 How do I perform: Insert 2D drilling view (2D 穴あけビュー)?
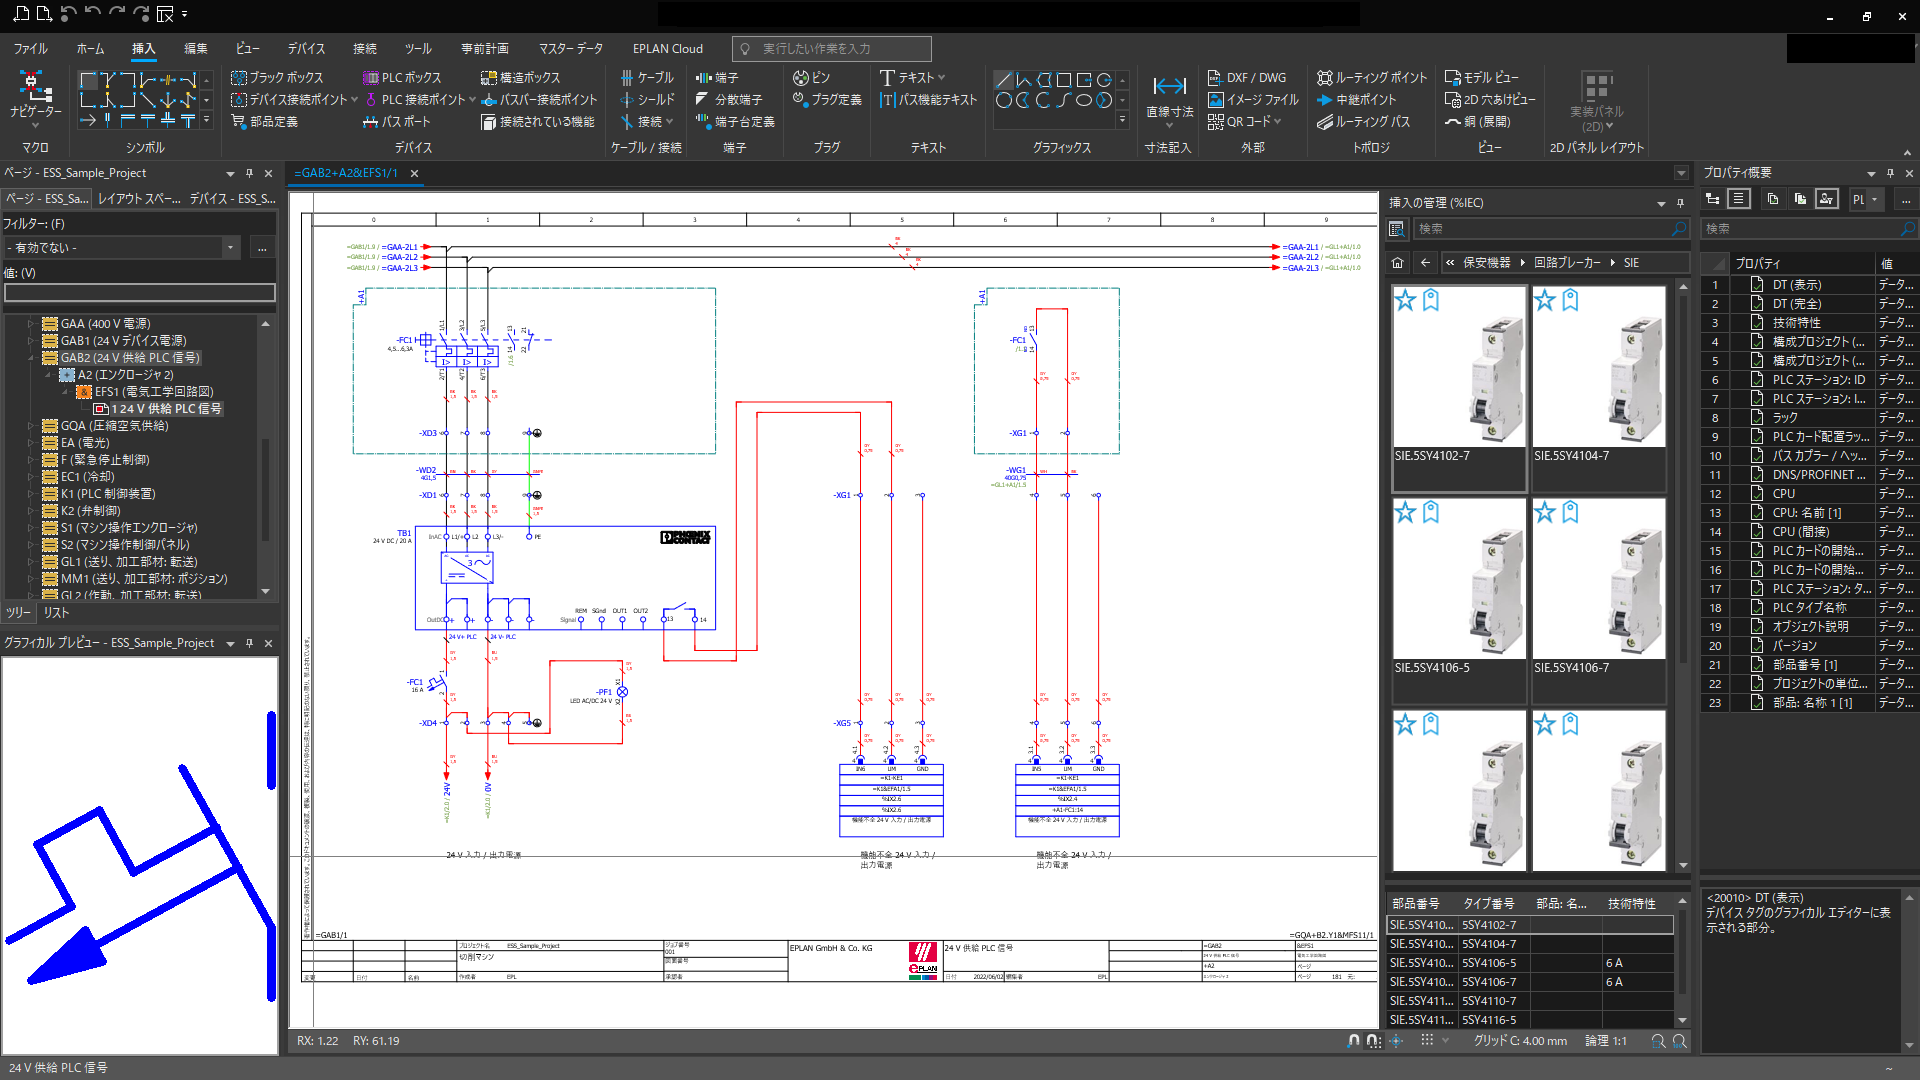coord(1490,99)
